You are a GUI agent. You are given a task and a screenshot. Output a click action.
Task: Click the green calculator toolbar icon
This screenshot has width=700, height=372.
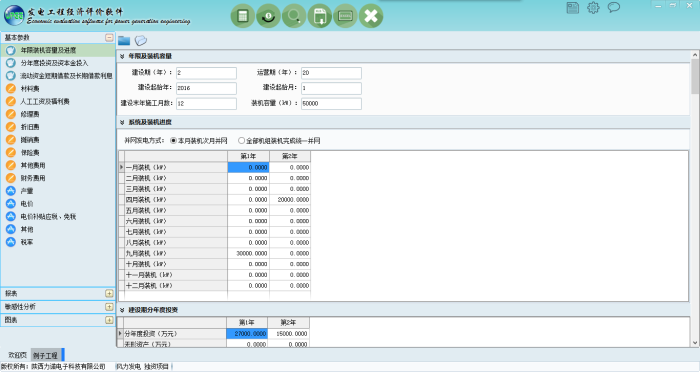[x=243, y=16]
